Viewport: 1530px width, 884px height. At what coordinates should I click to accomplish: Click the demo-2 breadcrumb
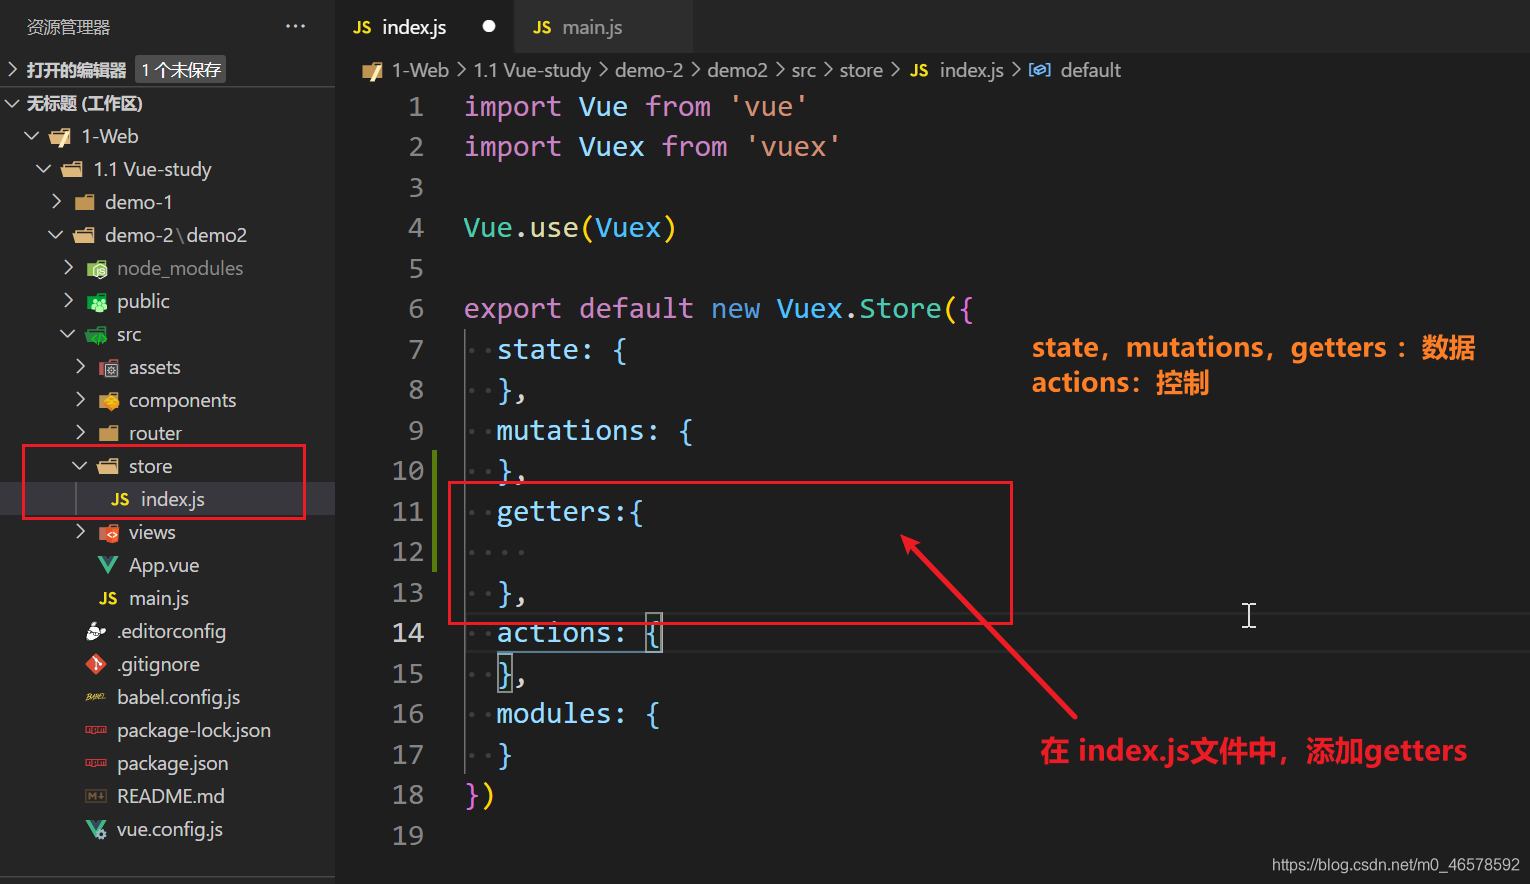click(x=649, y=70)
